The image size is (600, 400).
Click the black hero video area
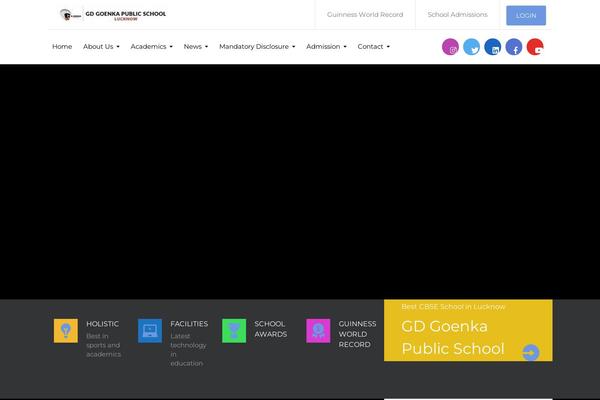(300, 182)
